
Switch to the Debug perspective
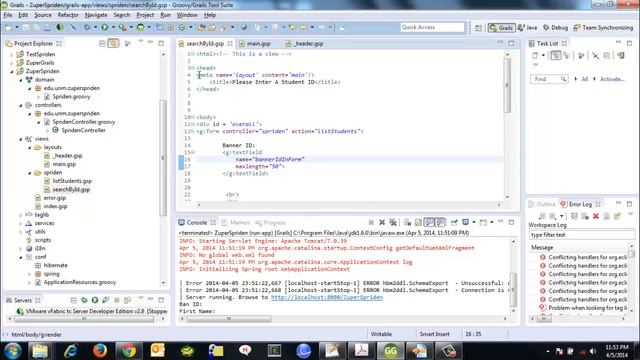[556, 28]
